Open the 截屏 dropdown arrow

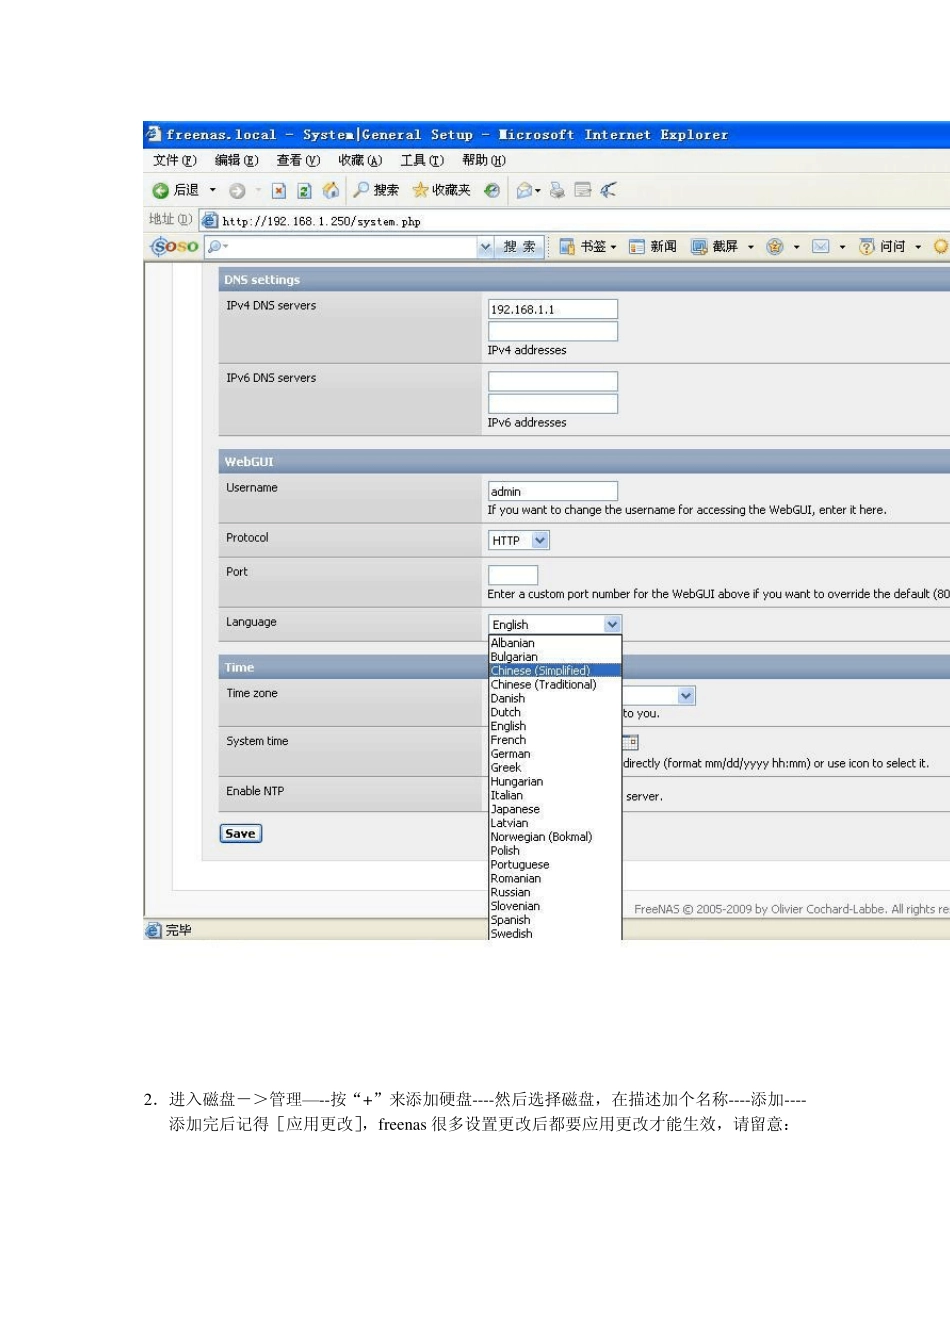pos(750,247)
